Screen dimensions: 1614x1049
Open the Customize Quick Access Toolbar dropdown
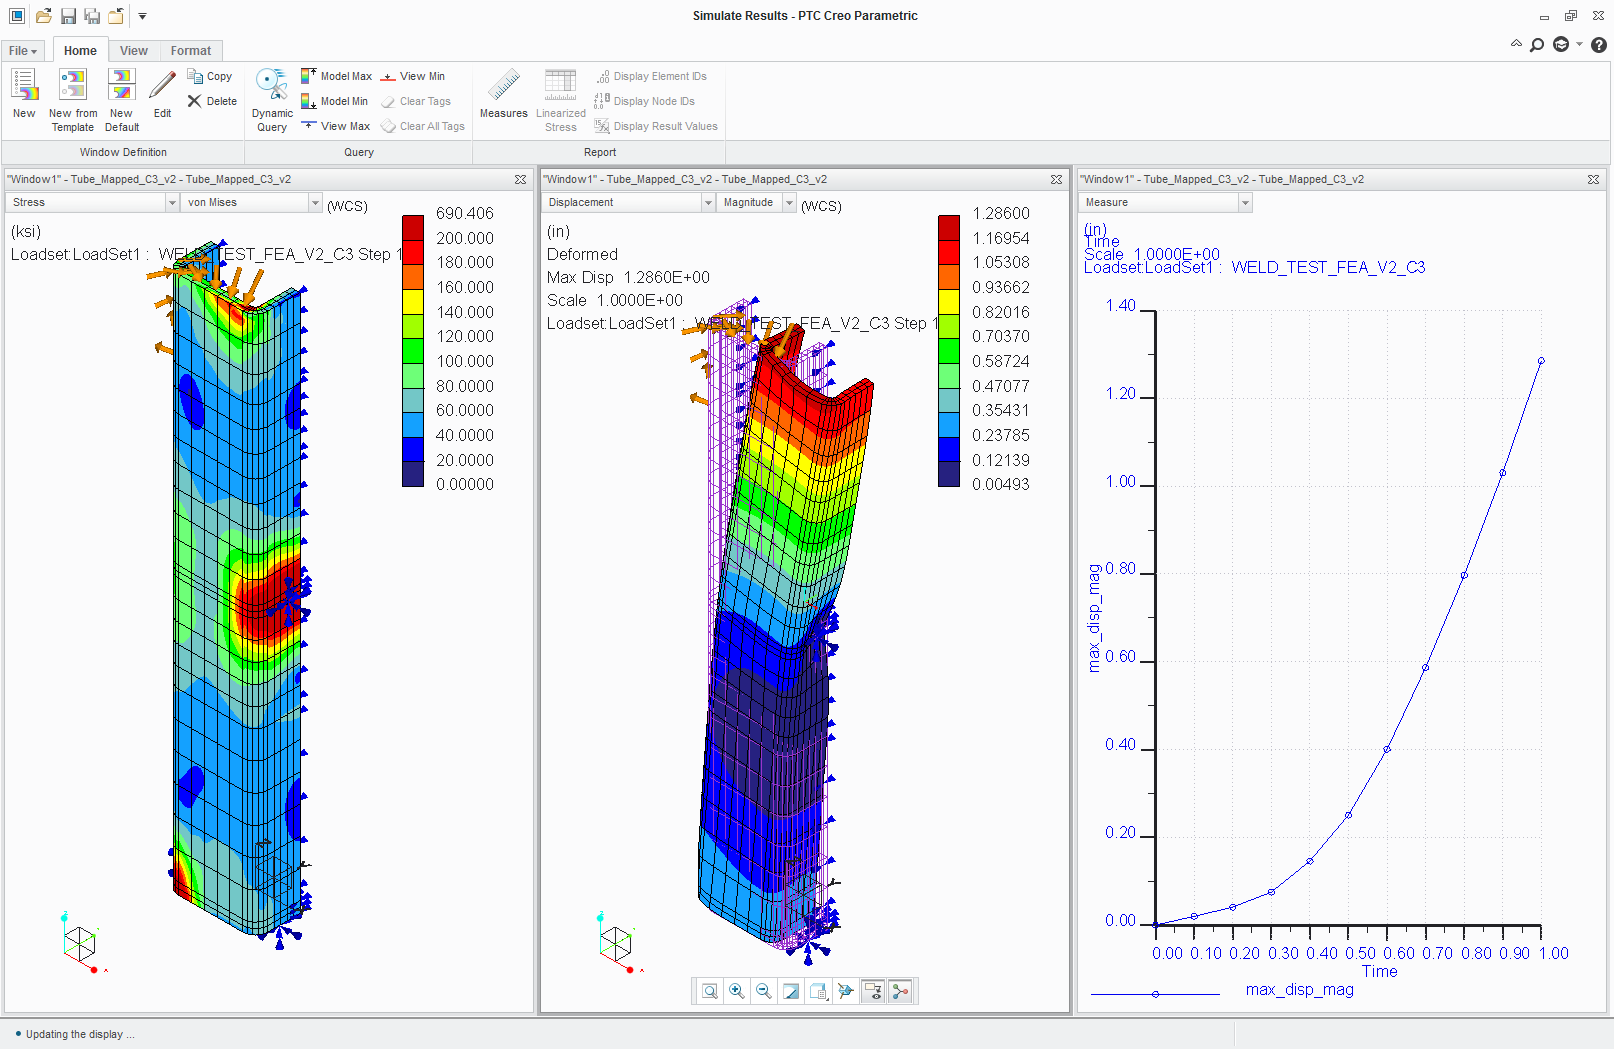142,16
